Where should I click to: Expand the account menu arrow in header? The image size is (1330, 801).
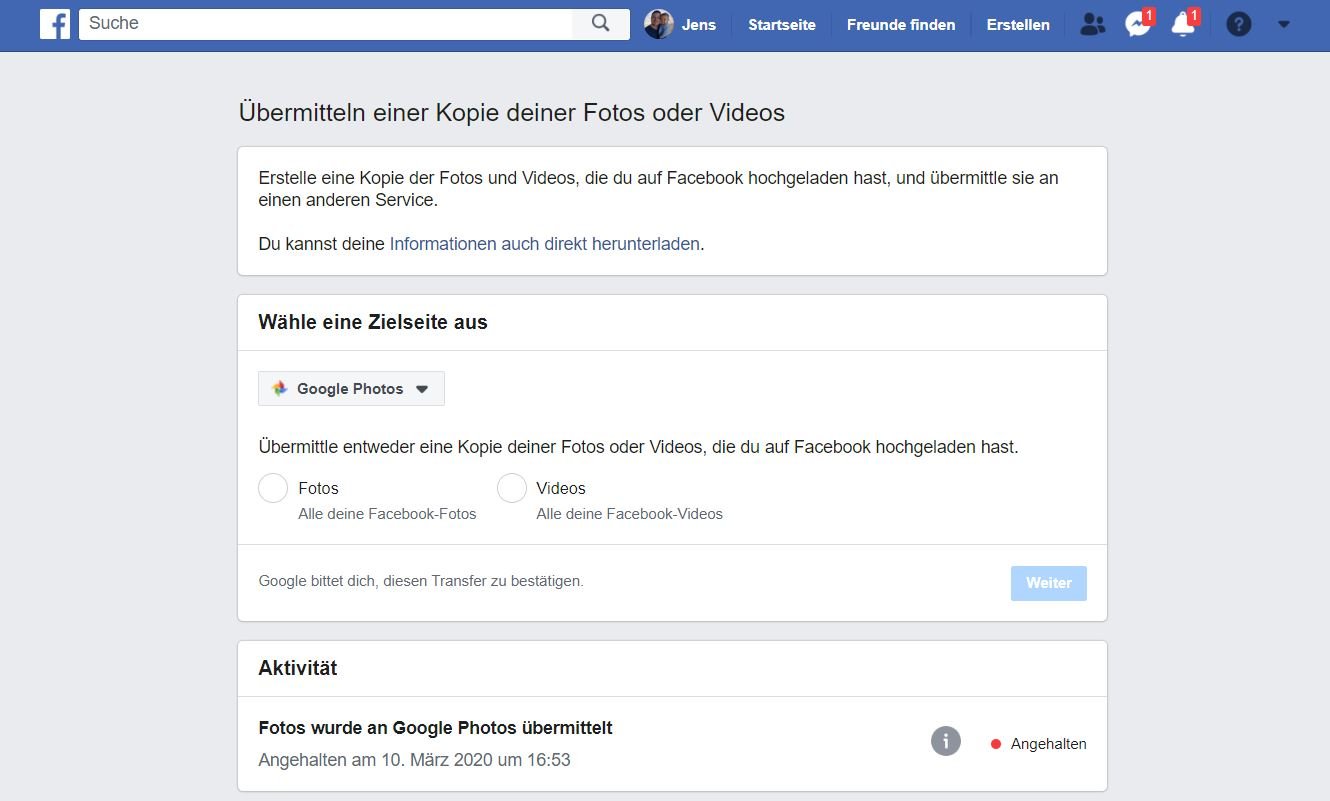click(1284, 25)
